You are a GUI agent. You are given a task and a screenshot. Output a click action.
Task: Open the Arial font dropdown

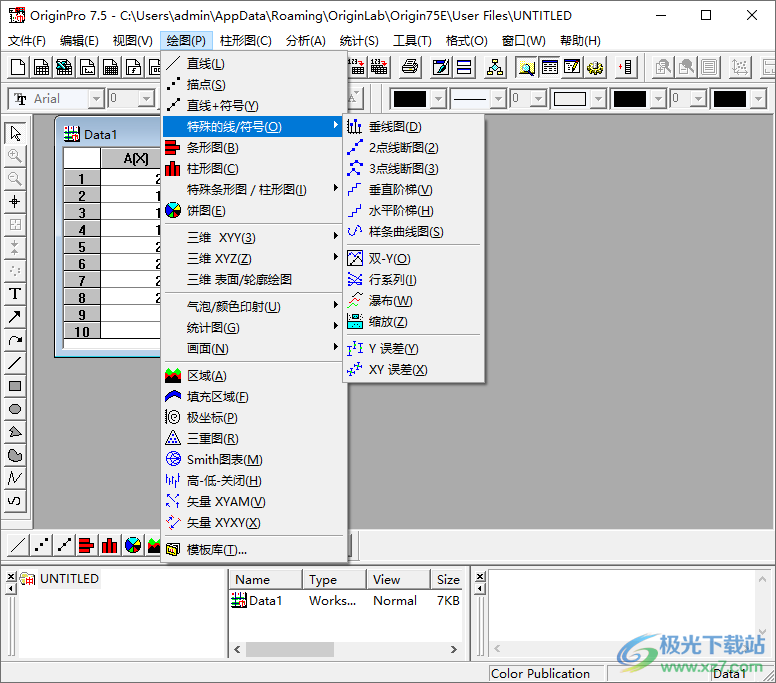point(97,99)
